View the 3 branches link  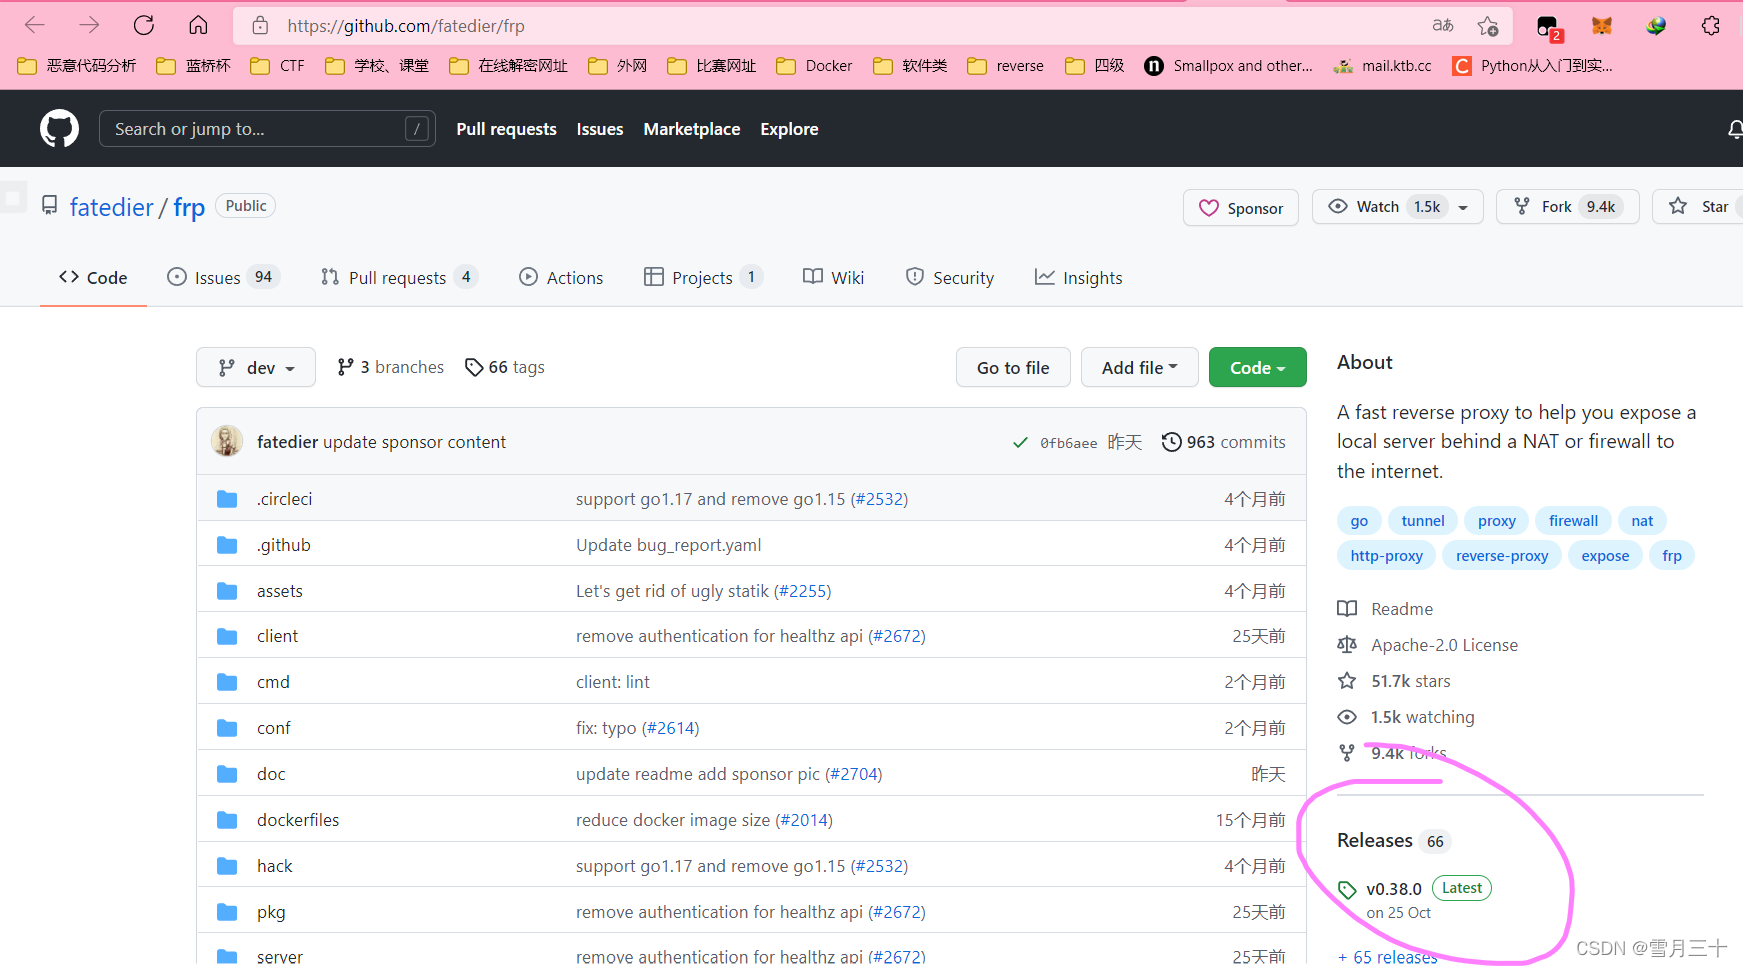390,367
